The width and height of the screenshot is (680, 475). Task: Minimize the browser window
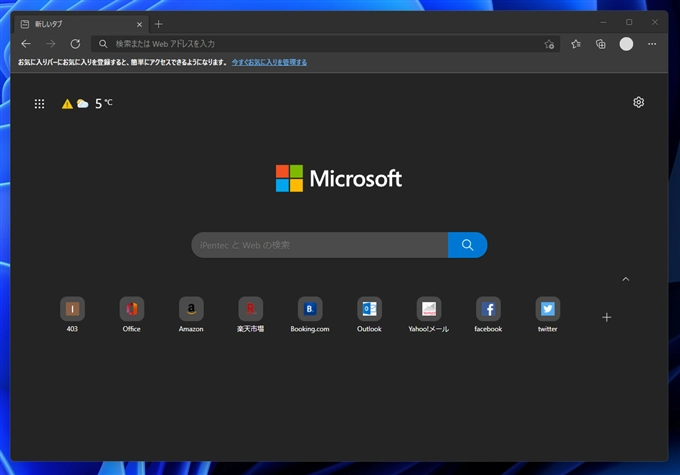pyautogui.click(x=603, y=22)
